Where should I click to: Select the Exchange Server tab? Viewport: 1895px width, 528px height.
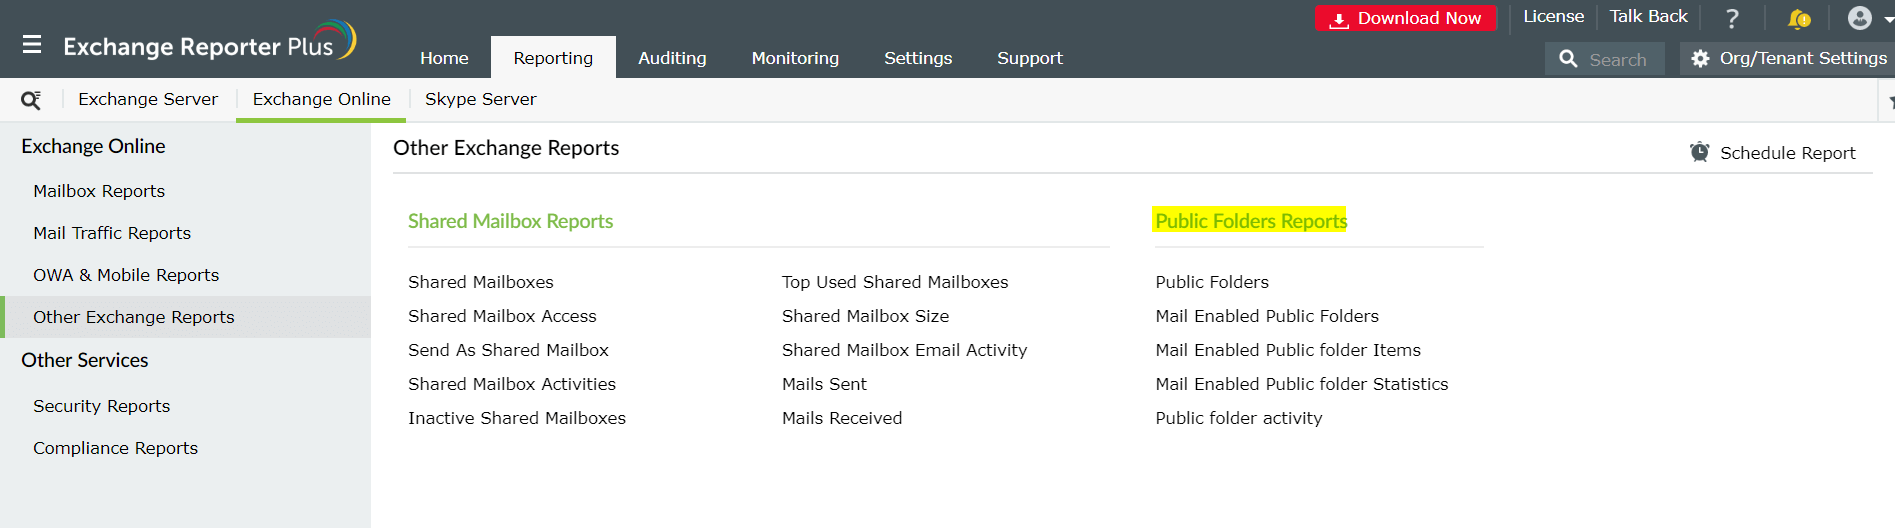click(x=148, y=99)
